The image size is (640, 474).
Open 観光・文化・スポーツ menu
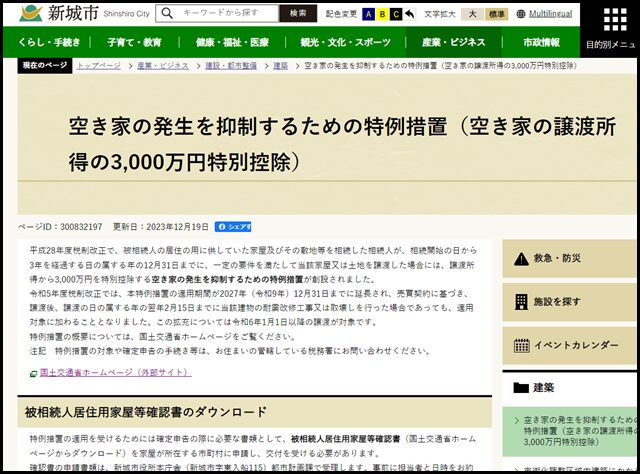(345, 42)
